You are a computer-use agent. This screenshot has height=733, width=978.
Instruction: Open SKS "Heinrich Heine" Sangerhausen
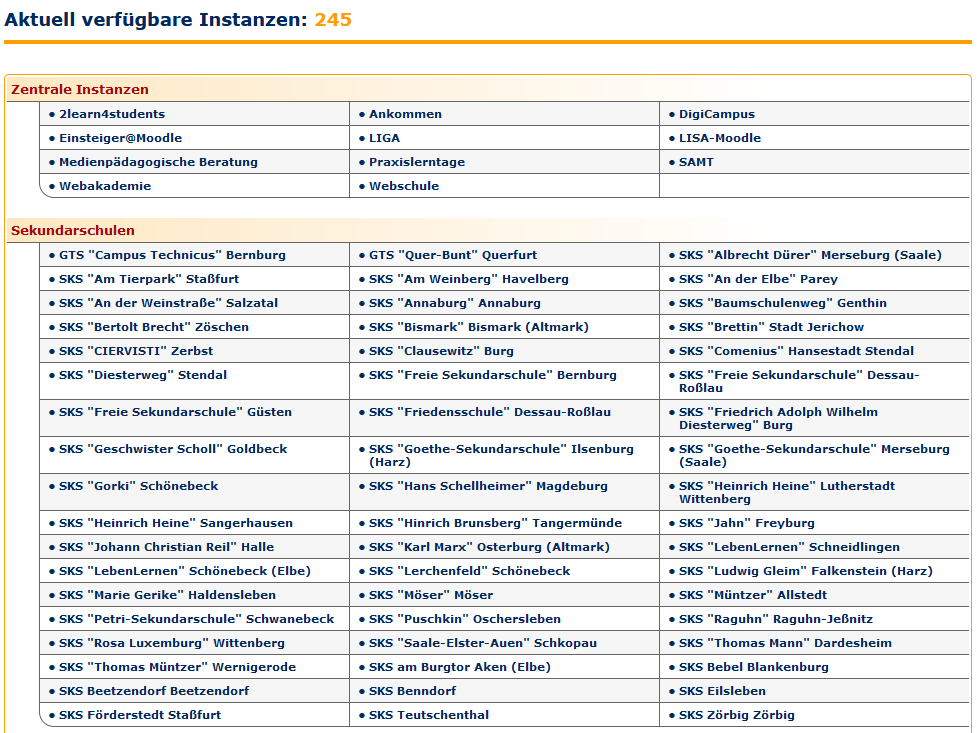pyautogui.click(x=176, y=523)
